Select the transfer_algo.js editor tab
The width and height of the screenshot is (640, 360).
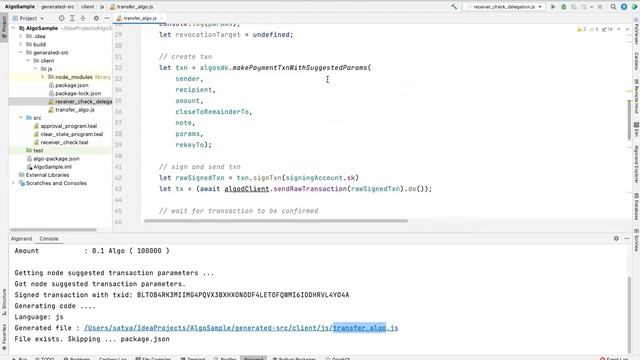pyautogui.click(x=140, y=18)
